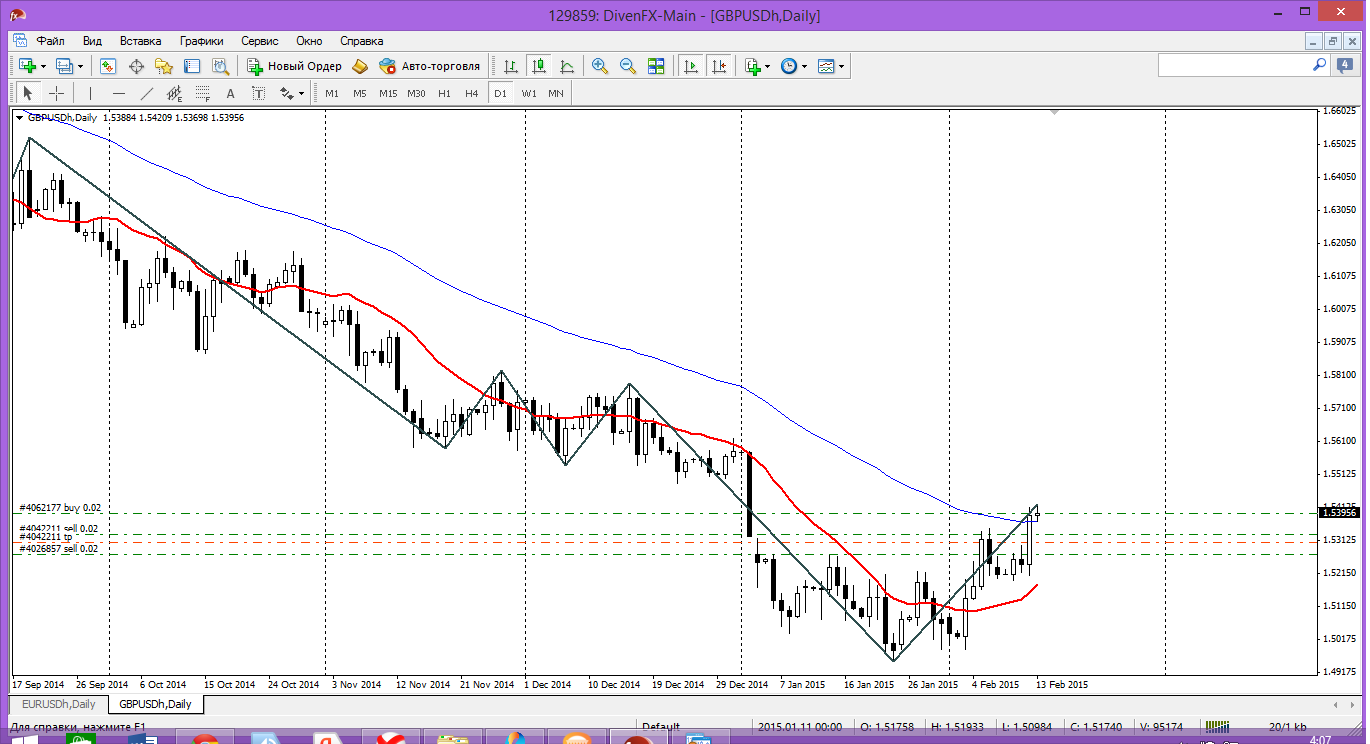Screen dimensions: 1370x744
Task: Toggle the Auto Scroll chart button
Action: tap(690, 66)
